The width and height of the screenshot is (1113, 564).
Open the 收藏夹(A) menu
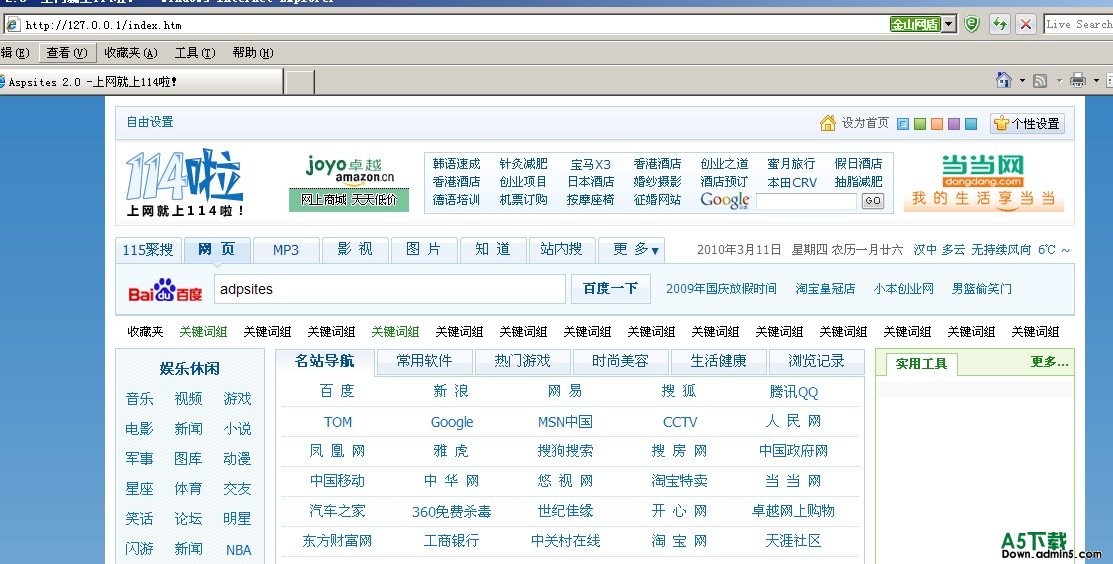pos(131,52)
